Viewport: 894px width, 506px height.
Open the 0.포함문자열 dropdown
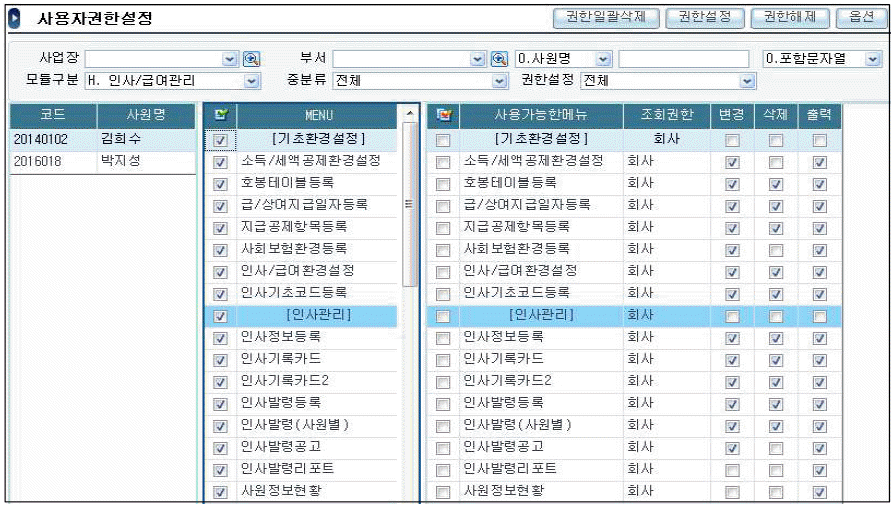pos(873,60)
